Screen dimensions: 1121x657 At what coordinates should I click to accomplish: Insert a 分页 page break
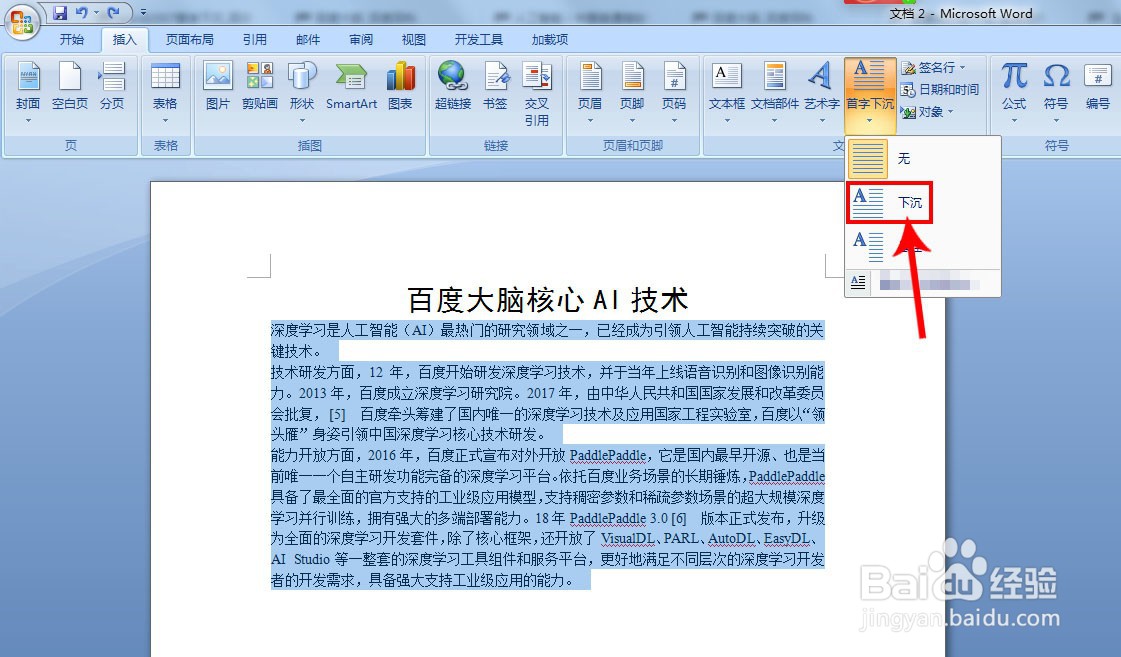tap(112, 86)
